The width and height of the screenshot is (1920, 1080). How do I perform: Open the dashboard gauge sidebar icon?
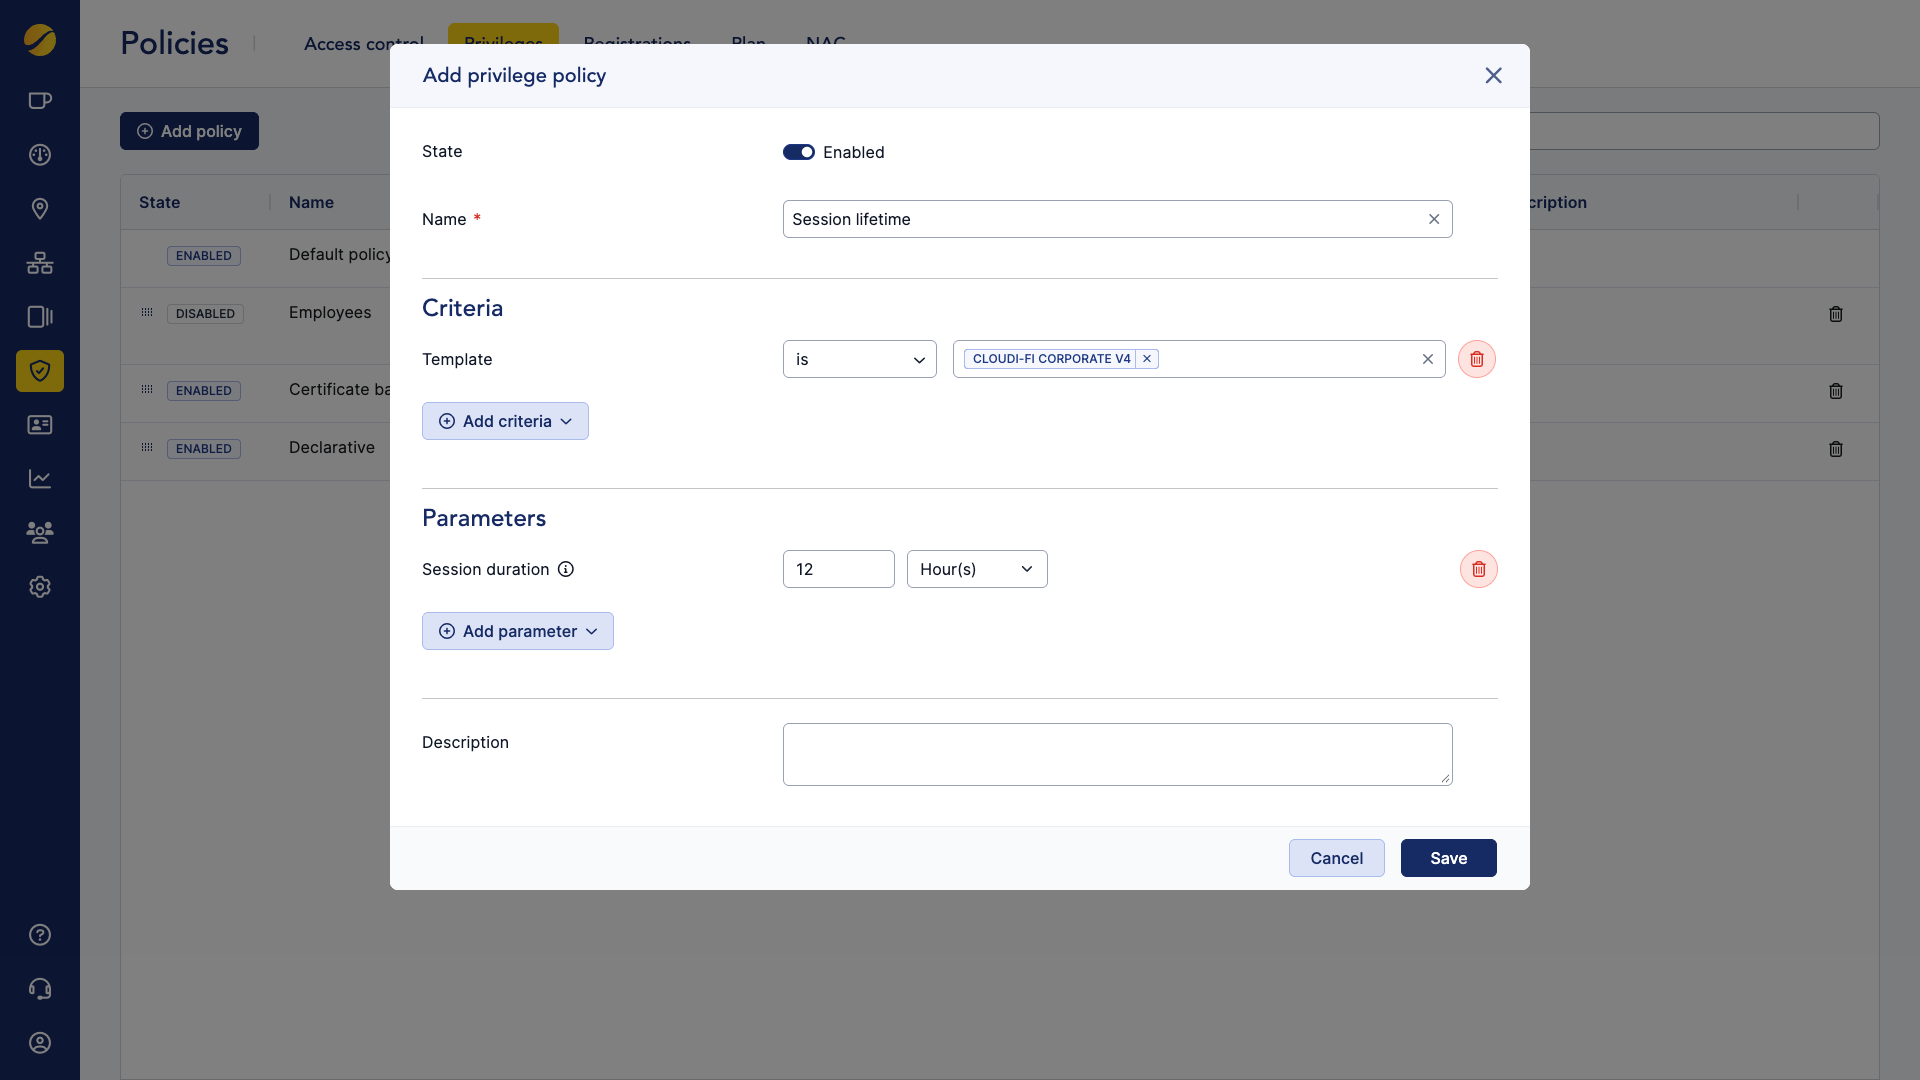(x=40, y=155)
